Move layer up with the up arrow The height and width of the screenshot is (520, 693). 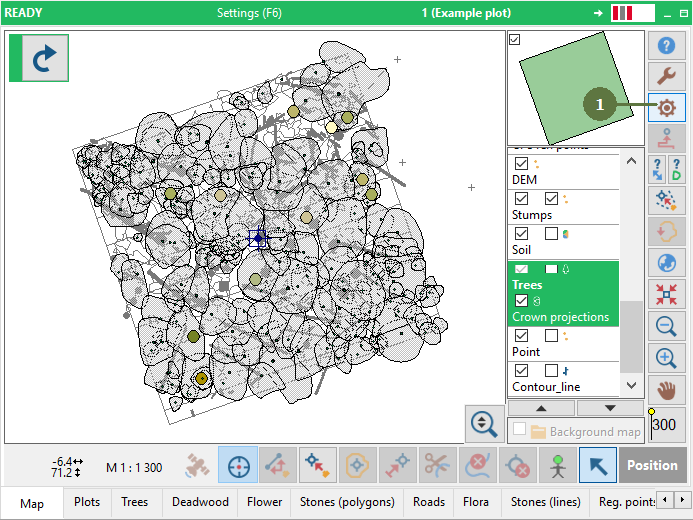click(541, 408)
